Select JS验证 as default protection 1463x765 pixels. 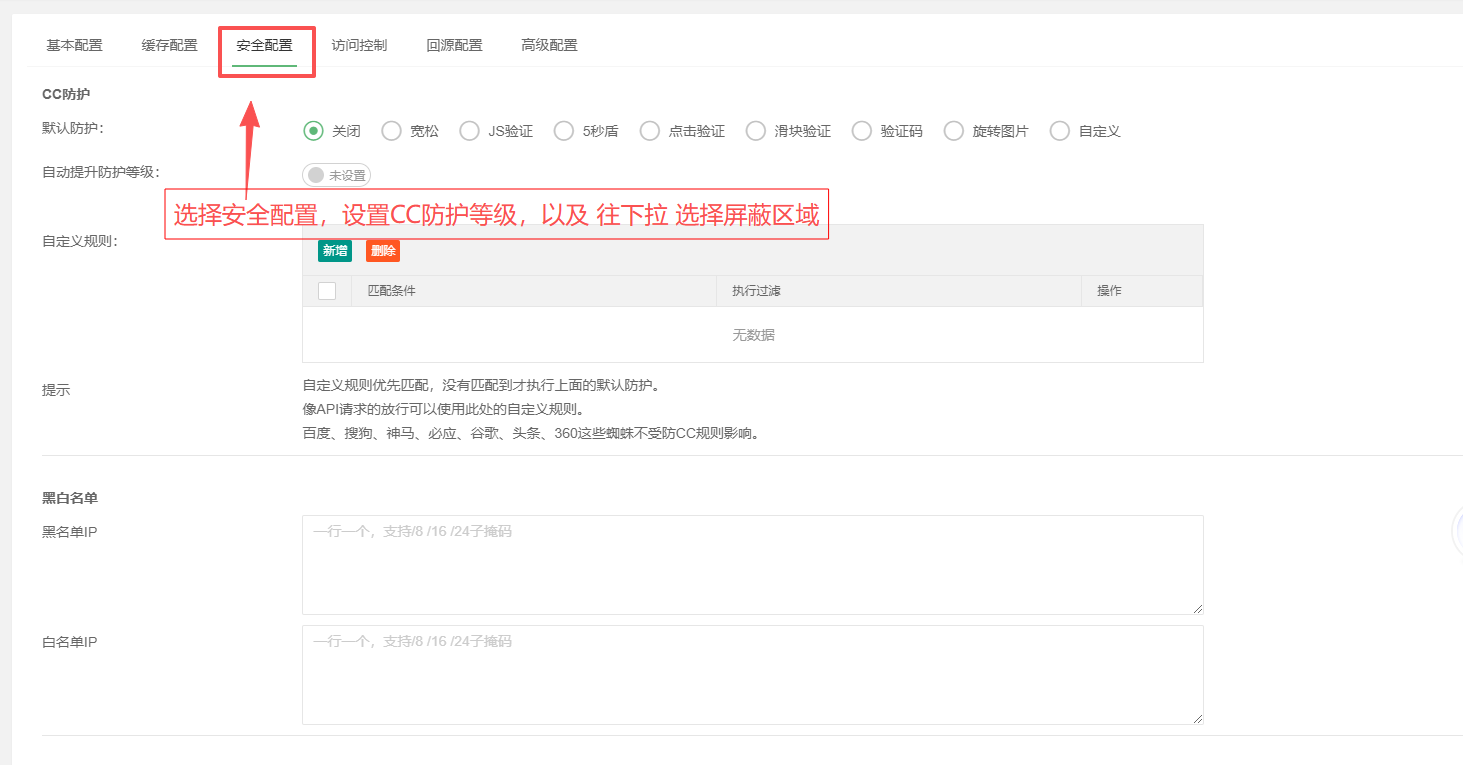pyautogui.click(x=470, y=131)
